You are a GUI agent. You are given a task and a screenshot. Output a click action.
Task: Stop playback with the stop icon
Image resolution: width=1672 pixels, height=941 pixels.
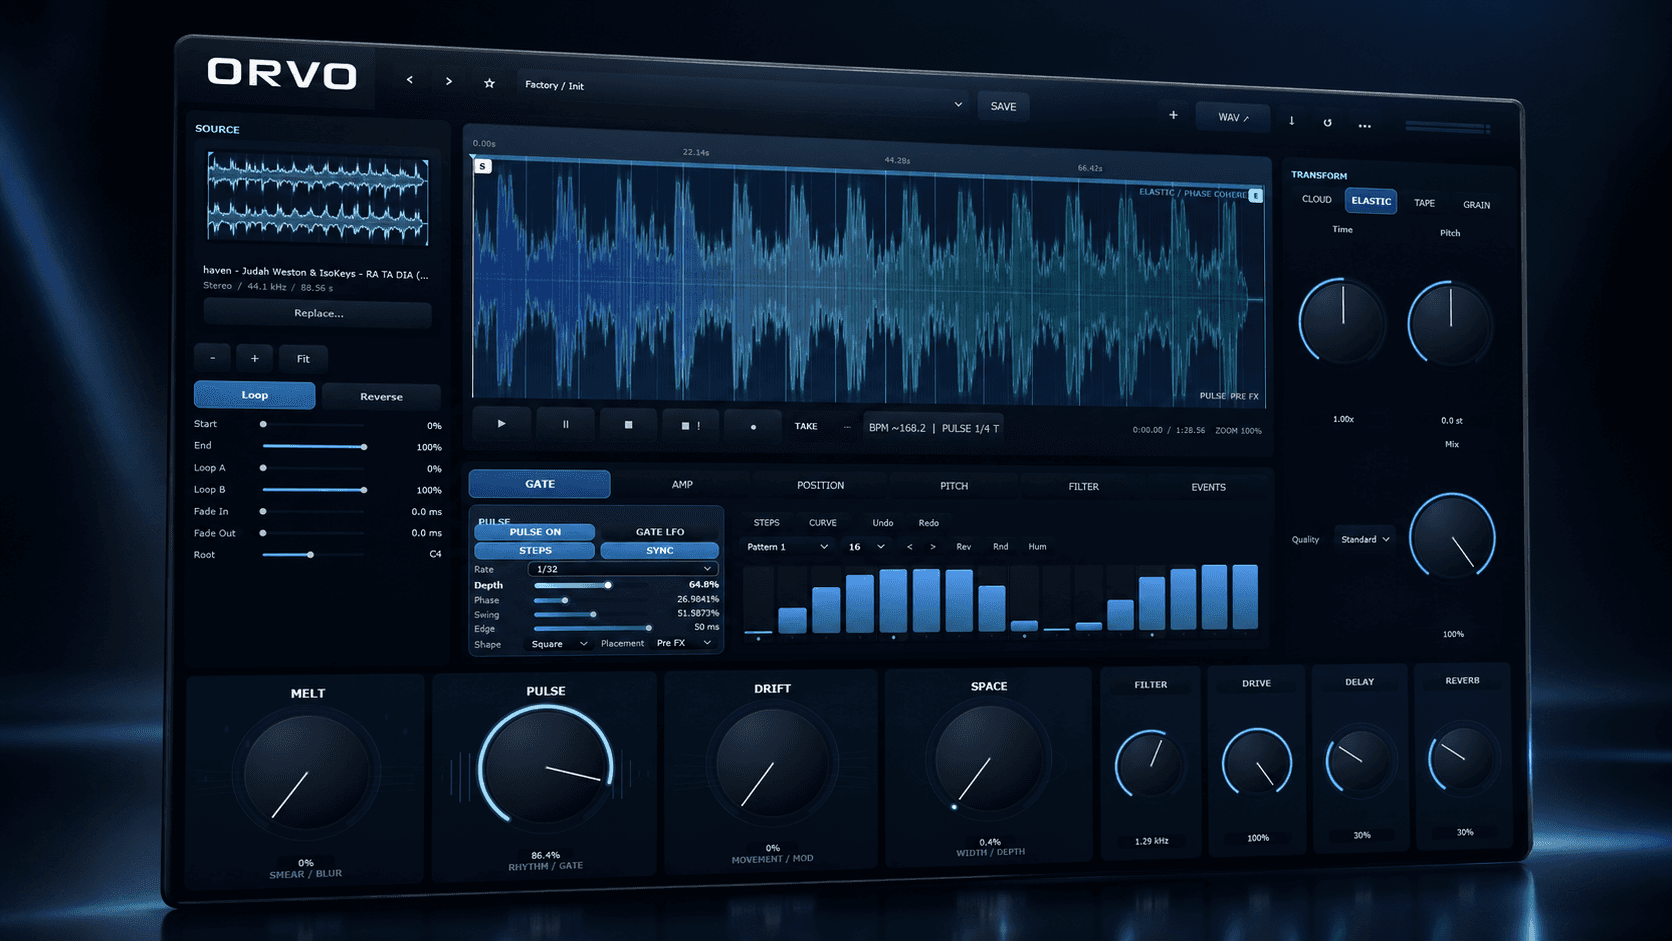pyautogui.click(x=628, y=425)
